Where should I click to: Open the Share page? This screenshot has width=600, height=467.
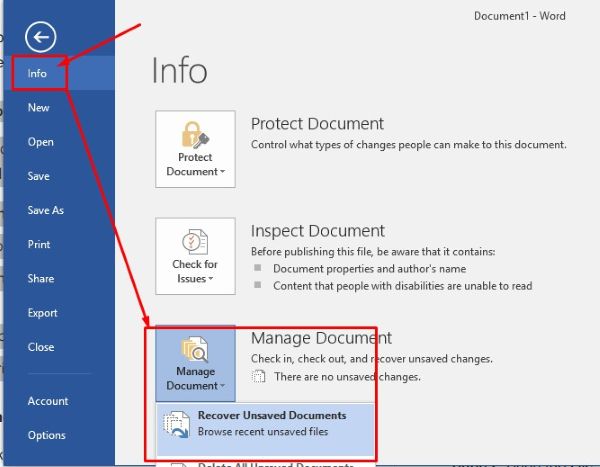coord(41,279)
